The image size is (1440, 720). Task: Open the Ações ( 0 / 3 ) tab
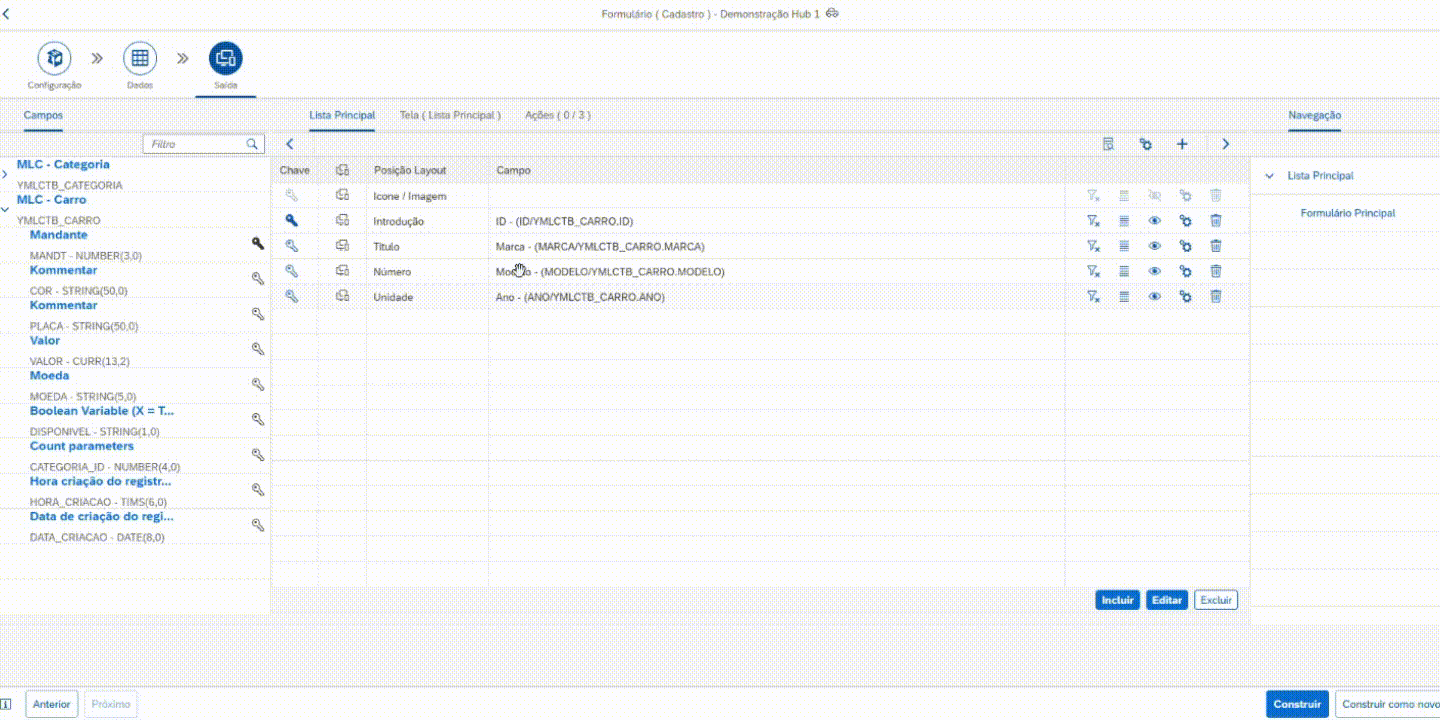click(x=557, y=115)
